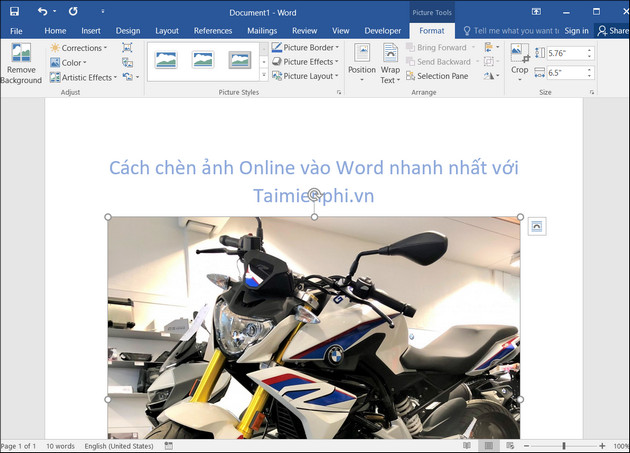This screenshot has width=630, height=453.
Task: Switch to the Home tab
Action: pyautogui.click(x=55, y=31)
